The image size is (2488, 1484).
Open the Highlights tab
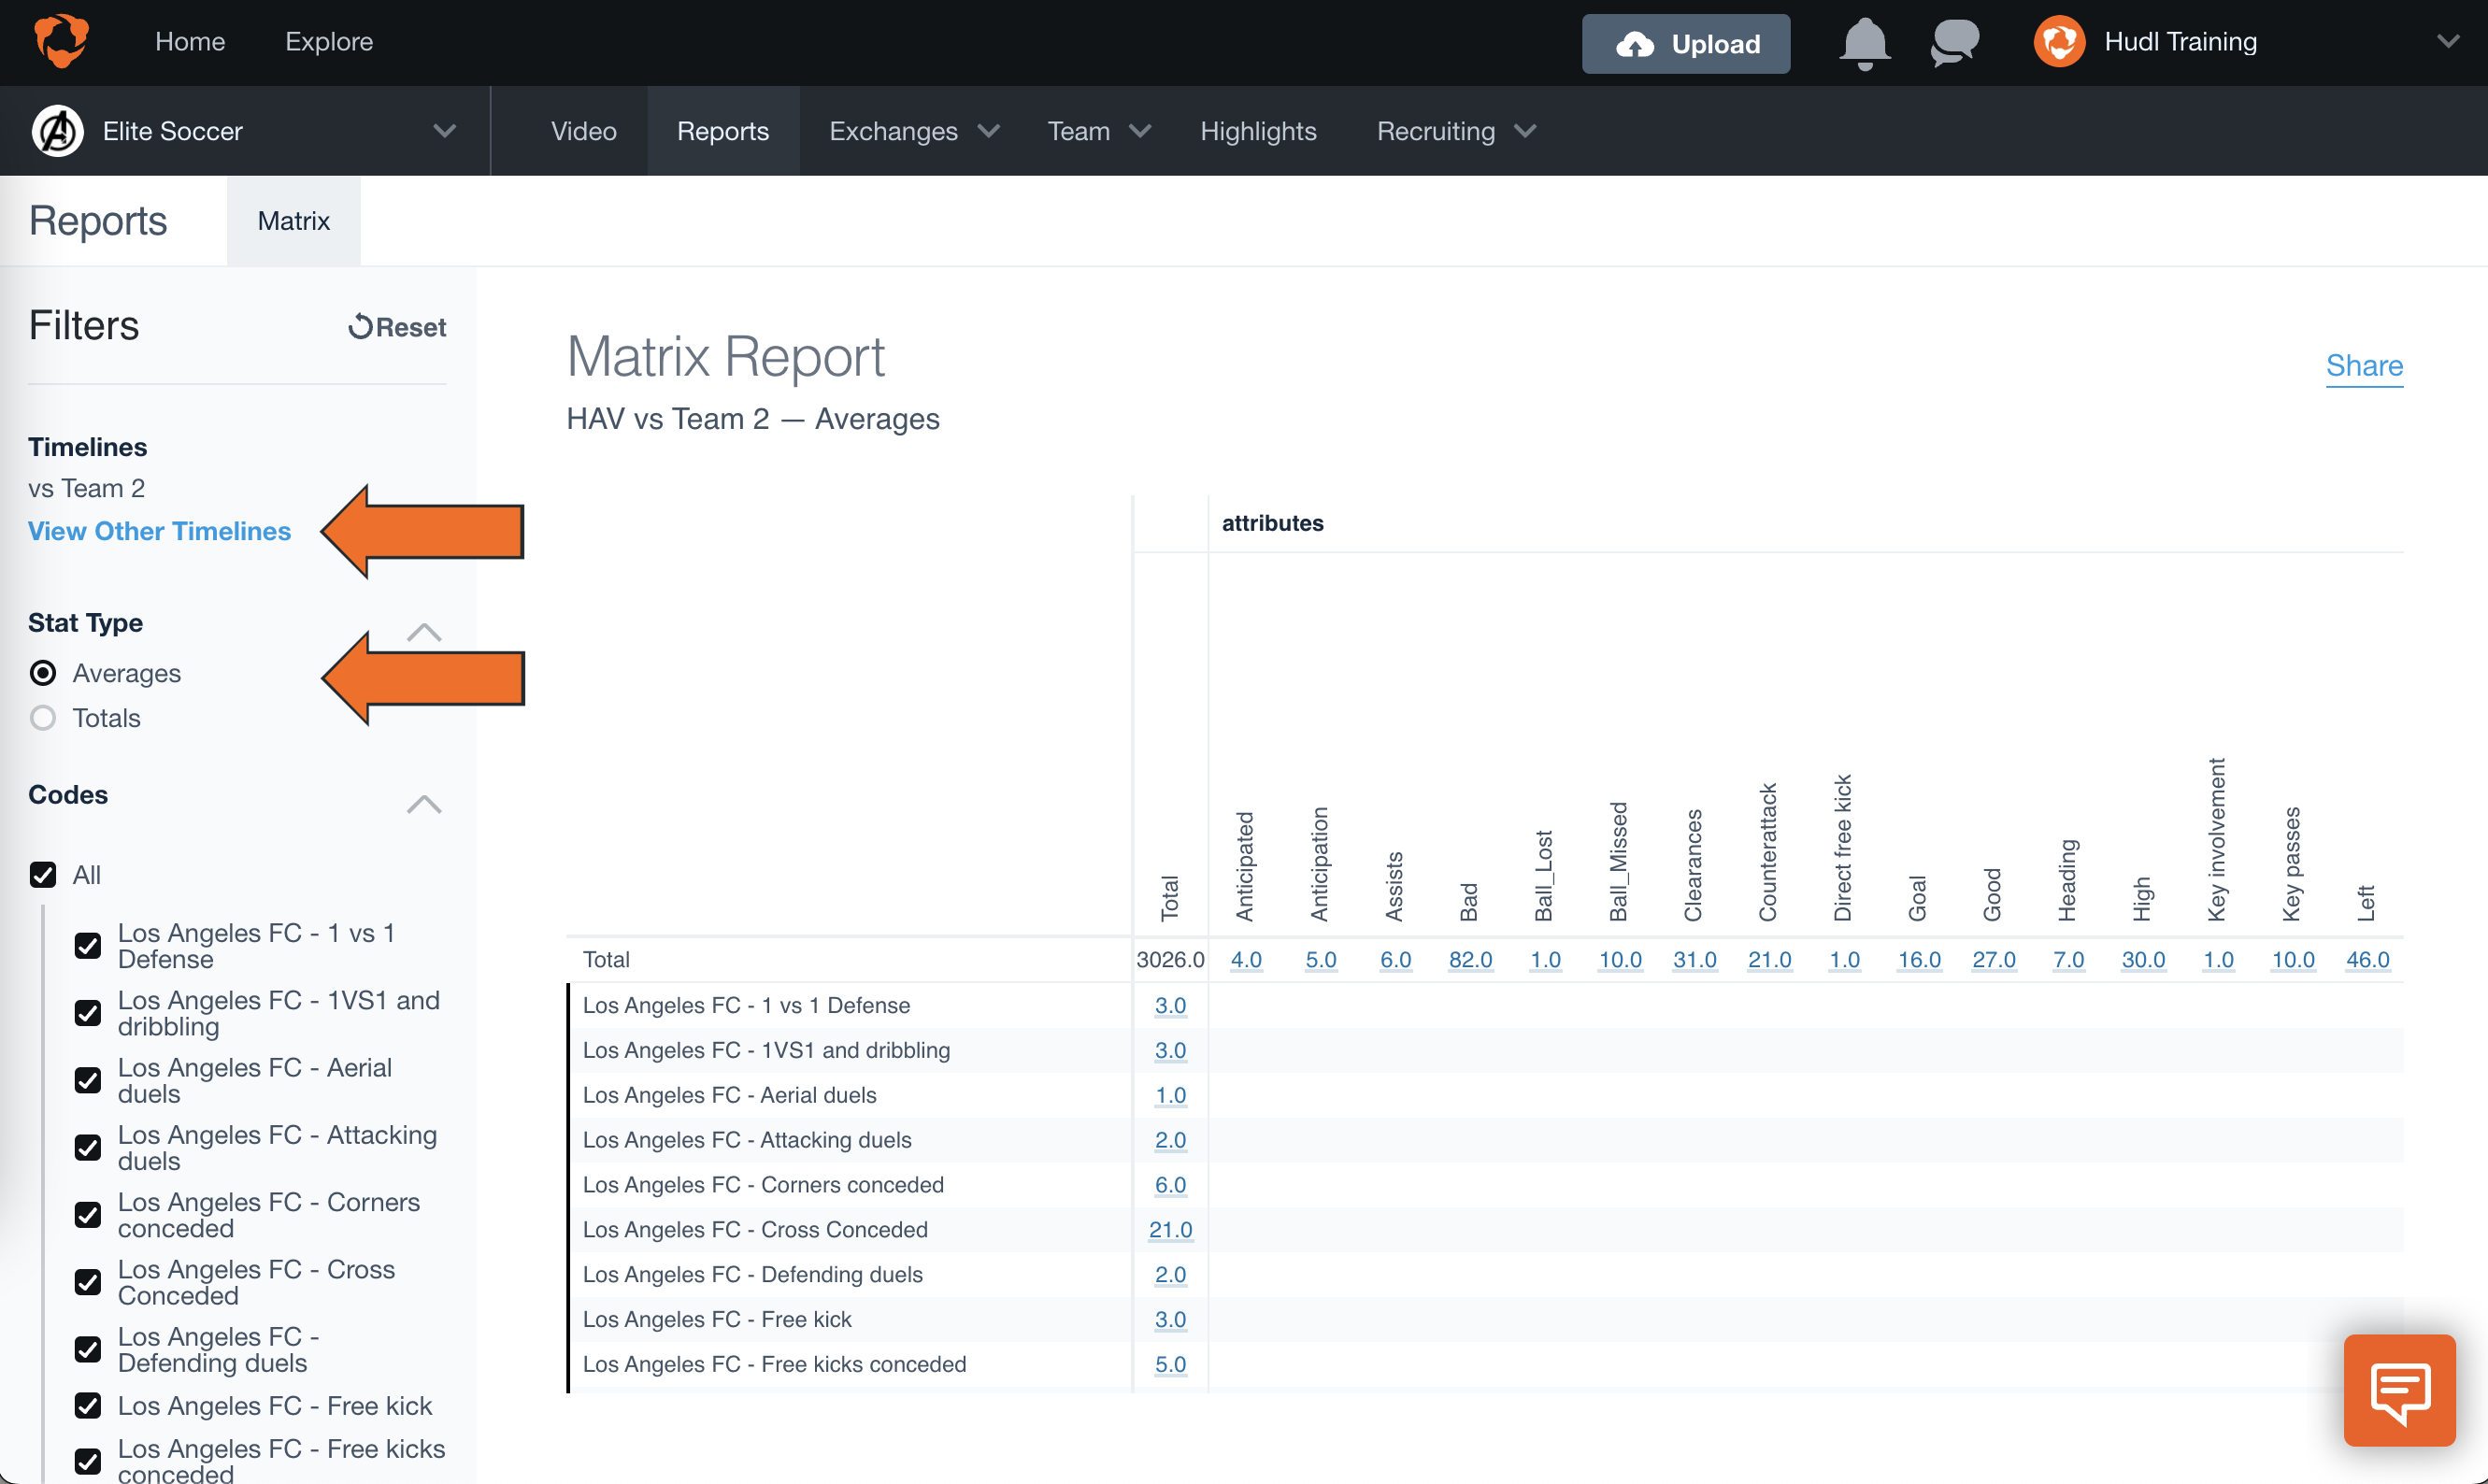point(1258,131)
